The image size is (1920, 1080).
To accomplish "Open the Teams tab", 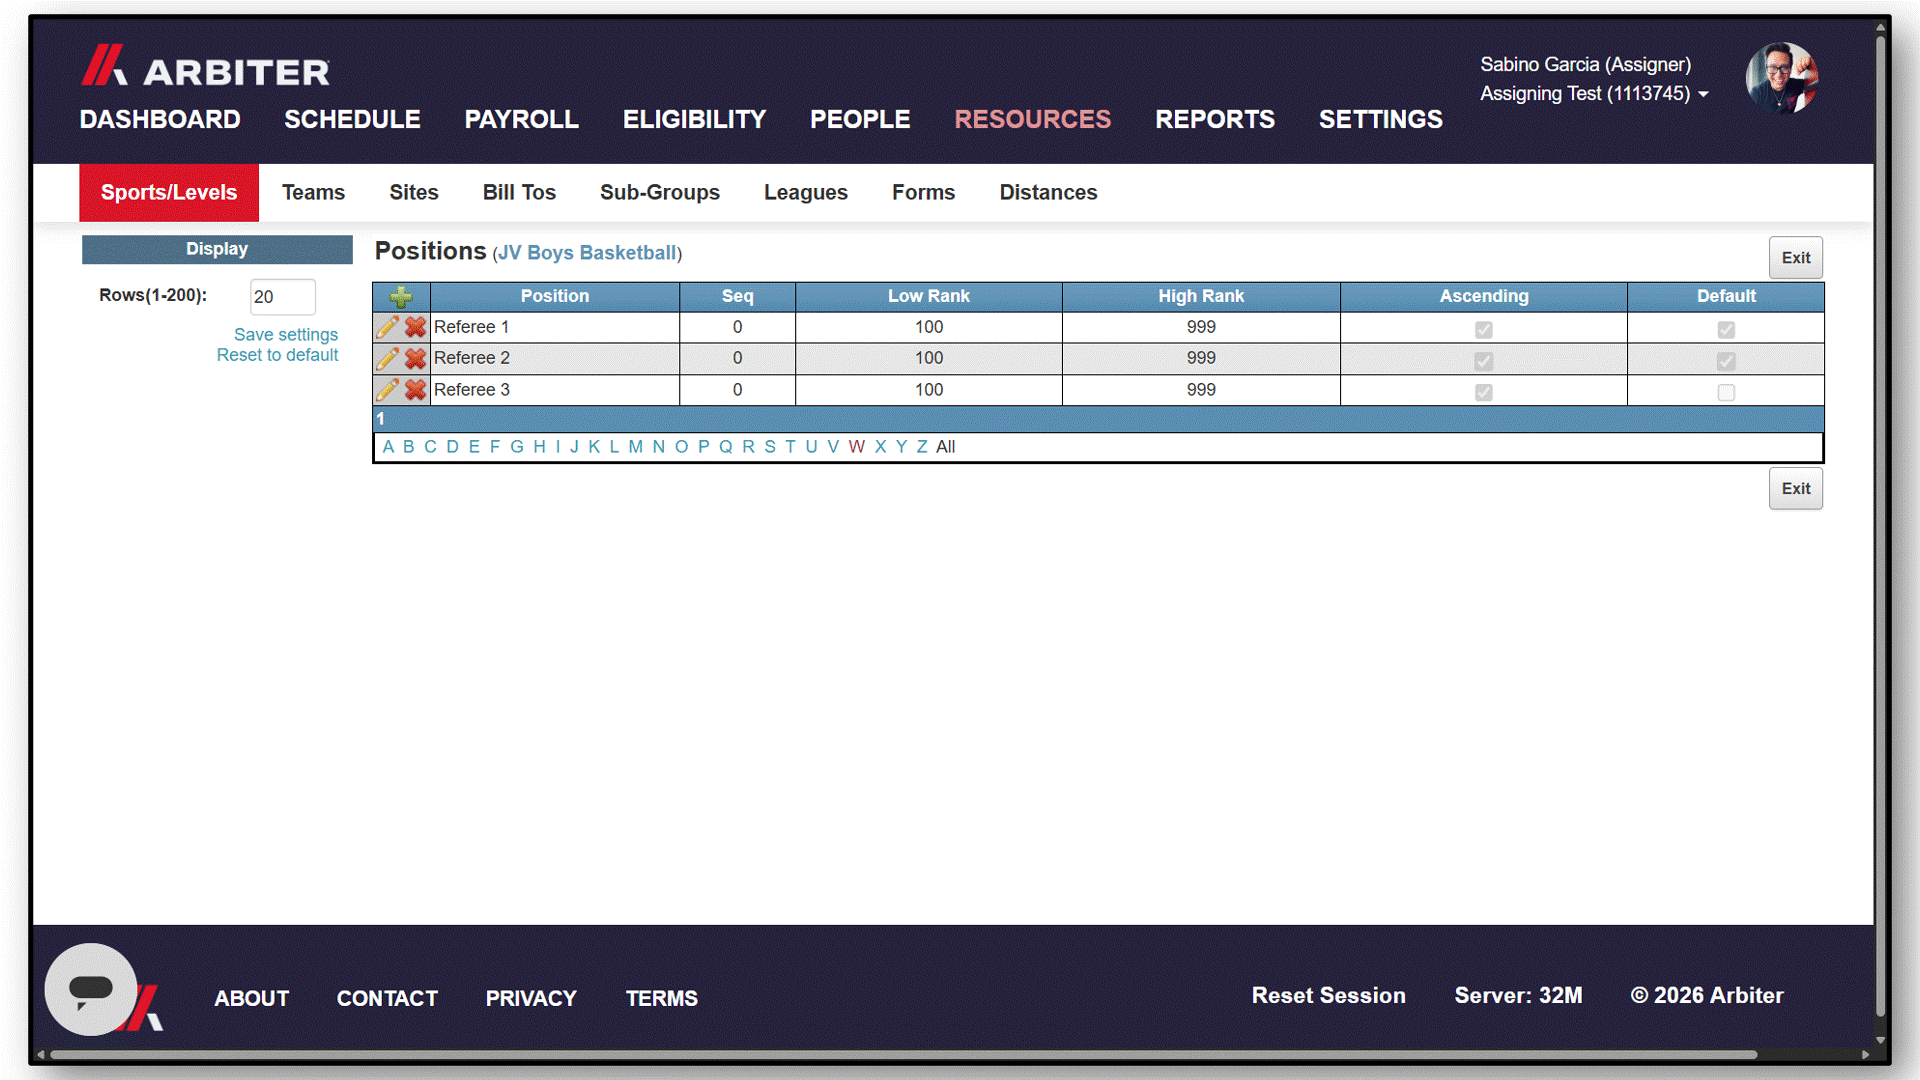I will [x=313, y=192].
